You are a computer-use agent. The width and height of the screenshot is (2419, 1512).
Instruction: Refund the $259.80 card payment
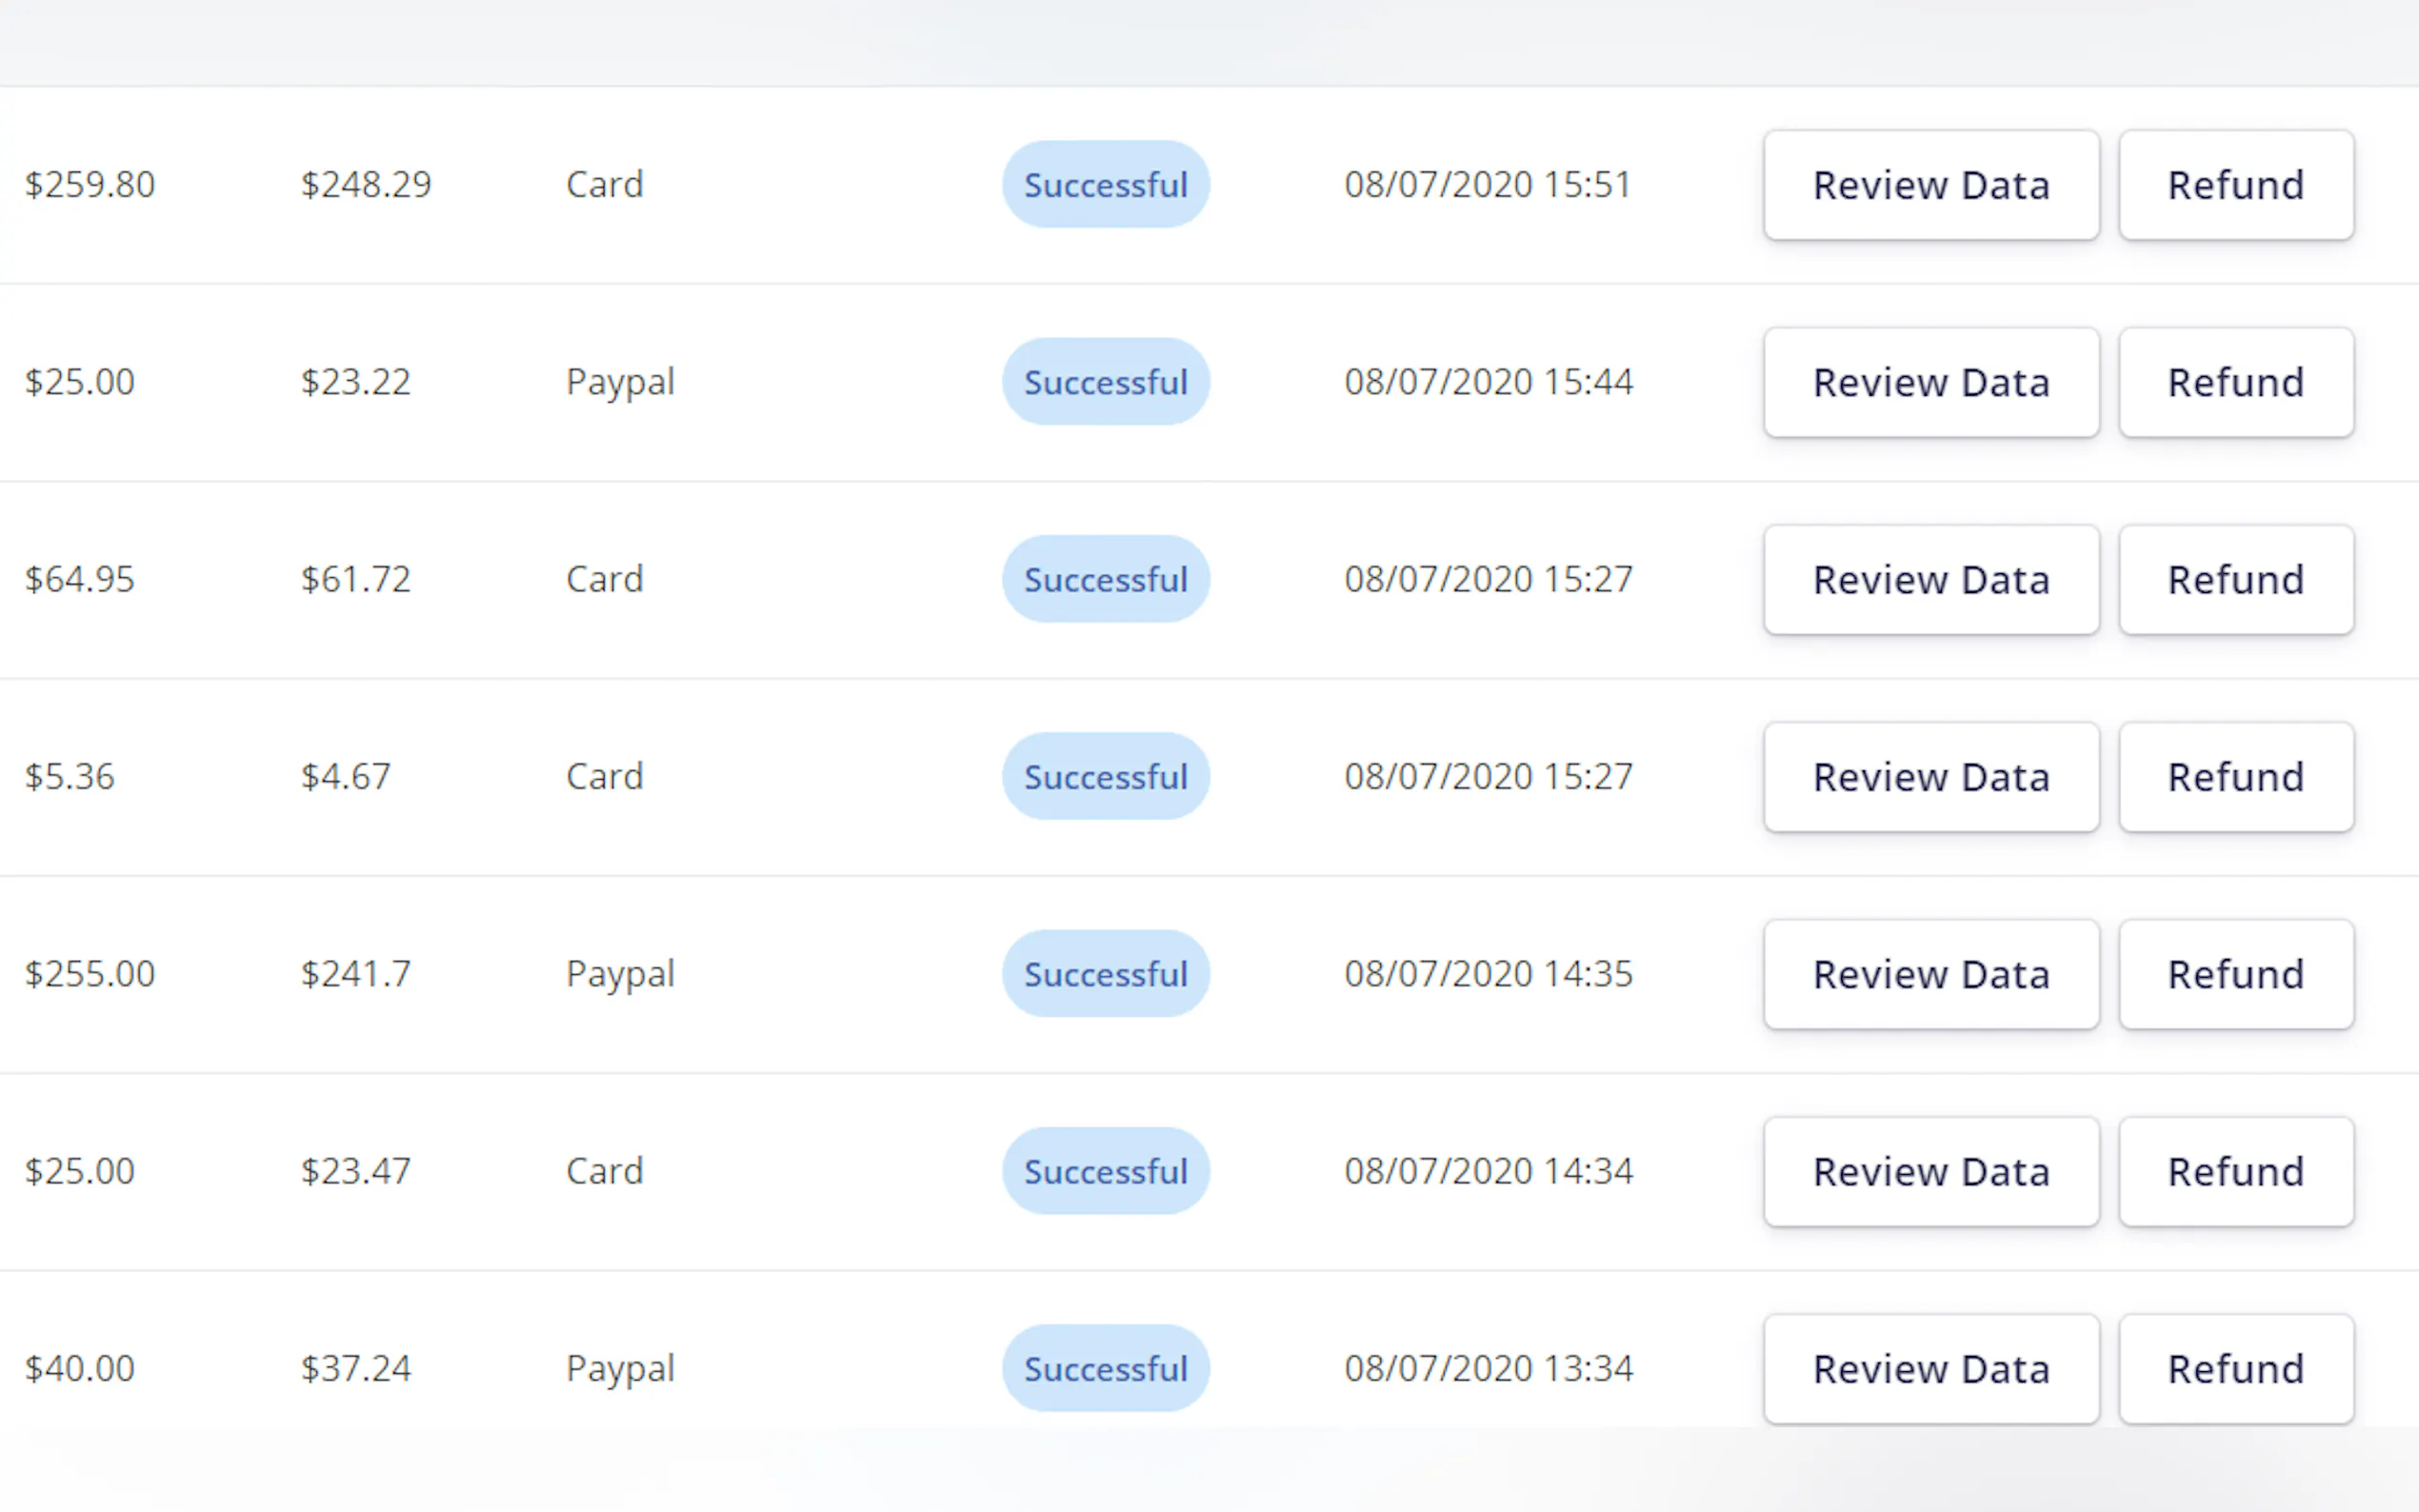pos(2235,185)
